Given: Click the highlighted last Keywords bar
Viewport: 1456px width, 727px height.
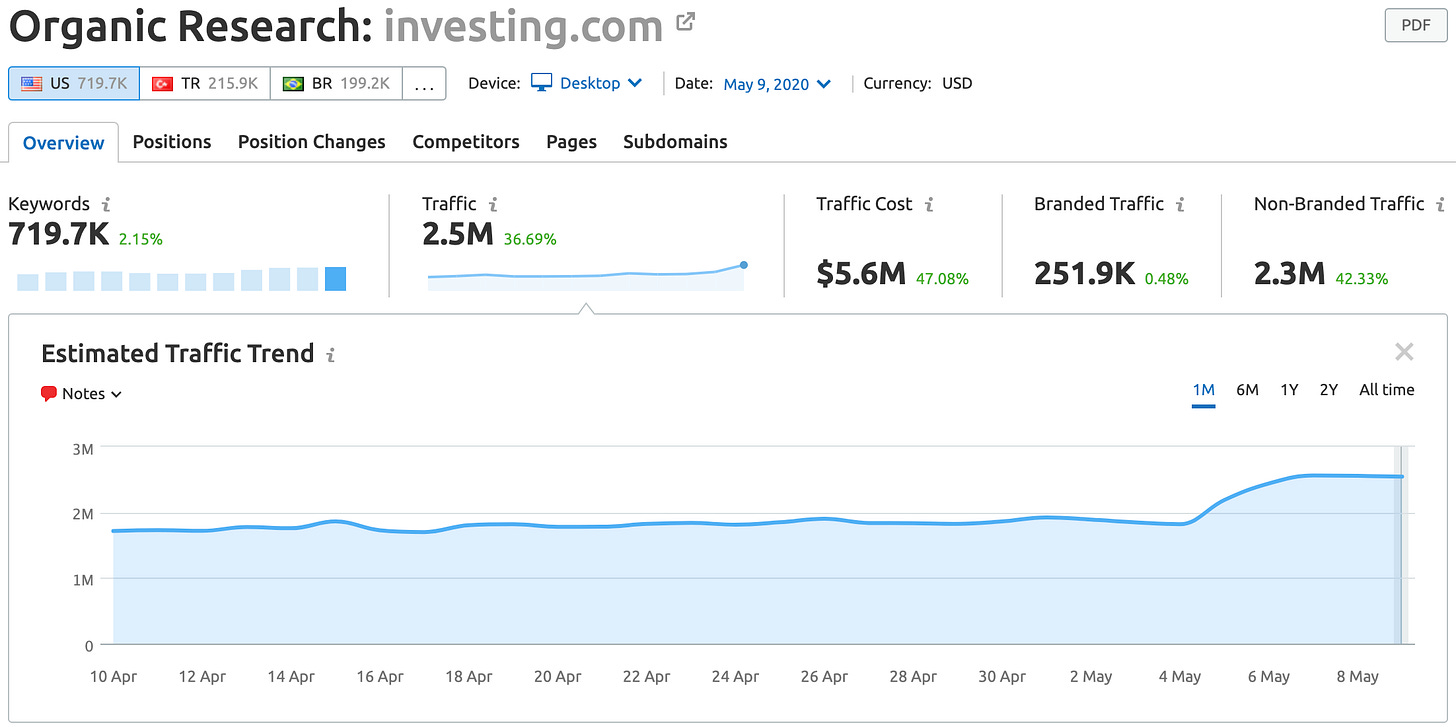Looking at the screenshot, I should click(336, 279).
